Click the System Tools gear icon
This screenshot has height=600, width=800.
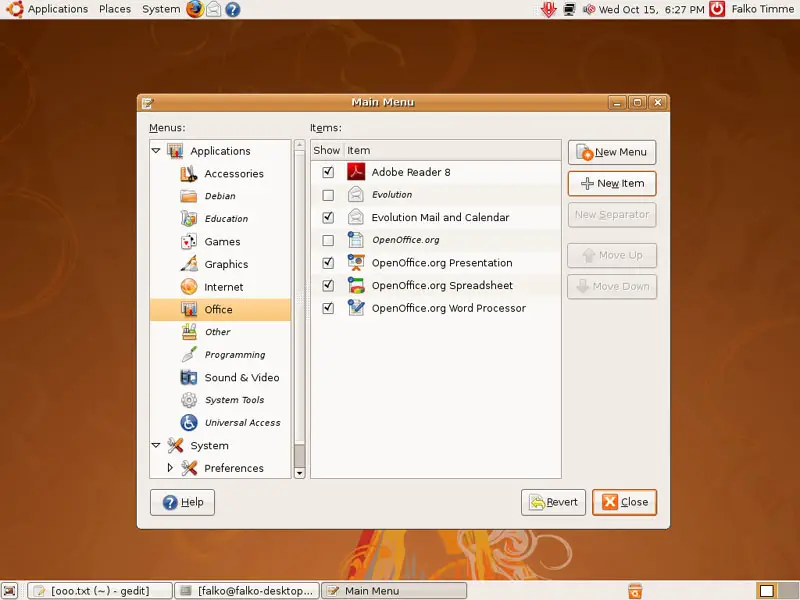click(189, 399)
